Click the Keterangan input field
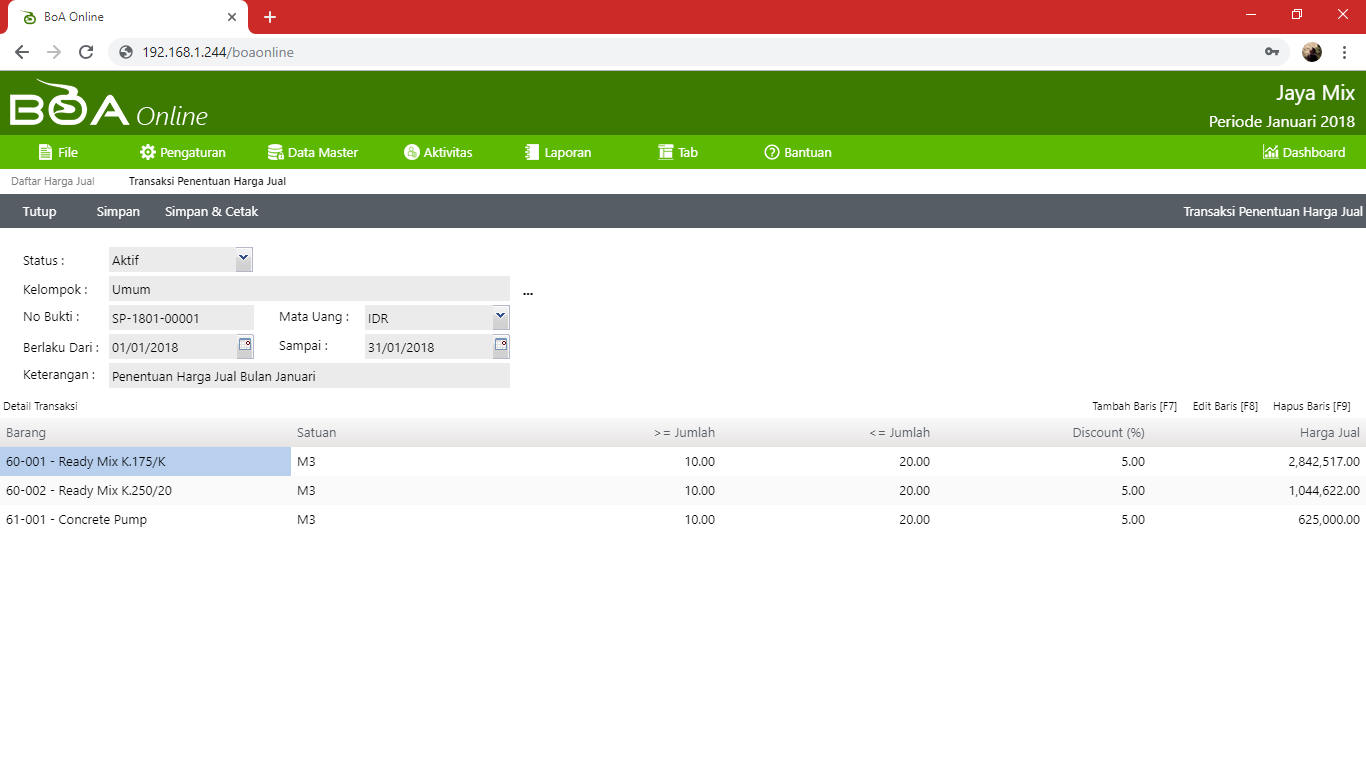Screen dimensions: 1366x766 click(x=309, y=376)
